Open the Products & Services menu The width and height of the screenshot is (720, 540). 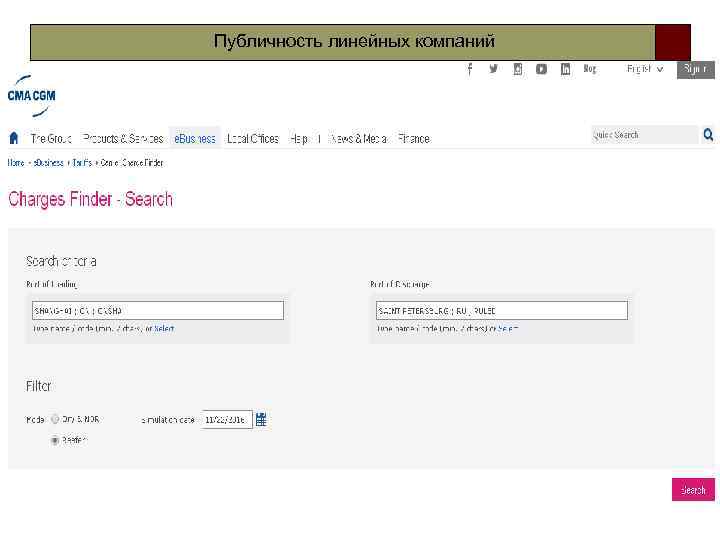pos(123,138)
